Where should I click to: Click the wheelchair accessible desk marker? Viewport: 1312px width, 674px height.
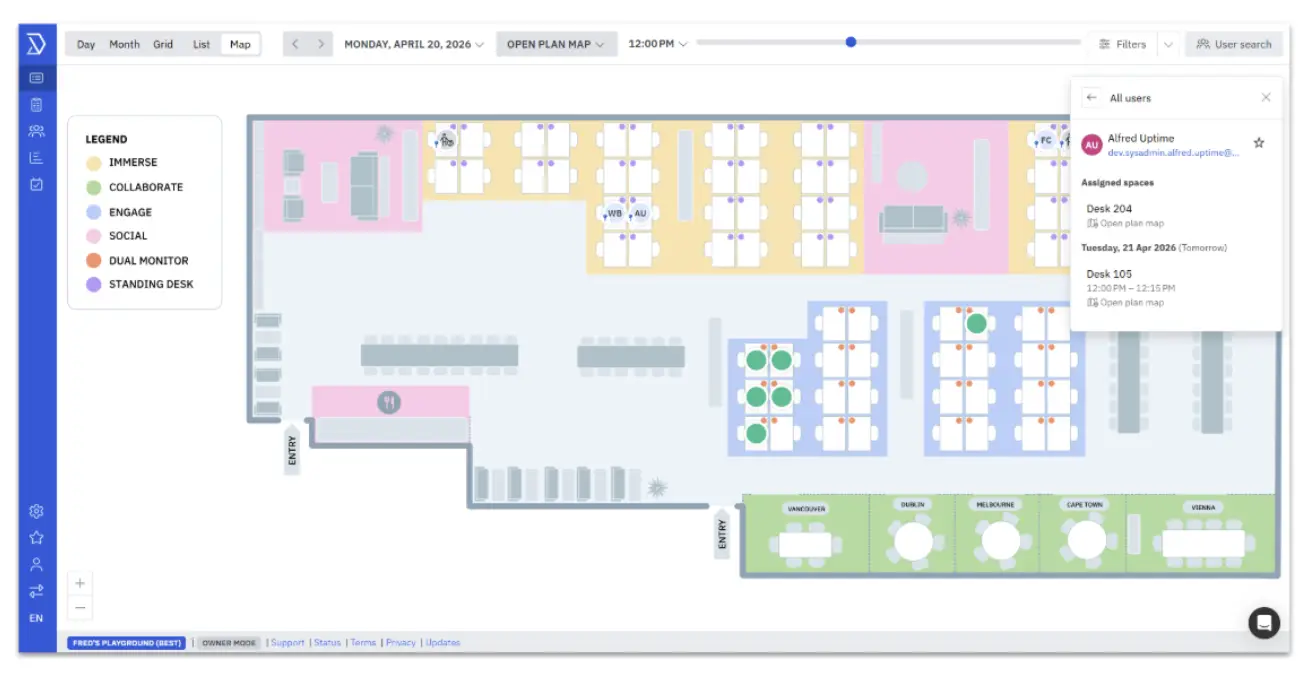click(x=446, y=141)
